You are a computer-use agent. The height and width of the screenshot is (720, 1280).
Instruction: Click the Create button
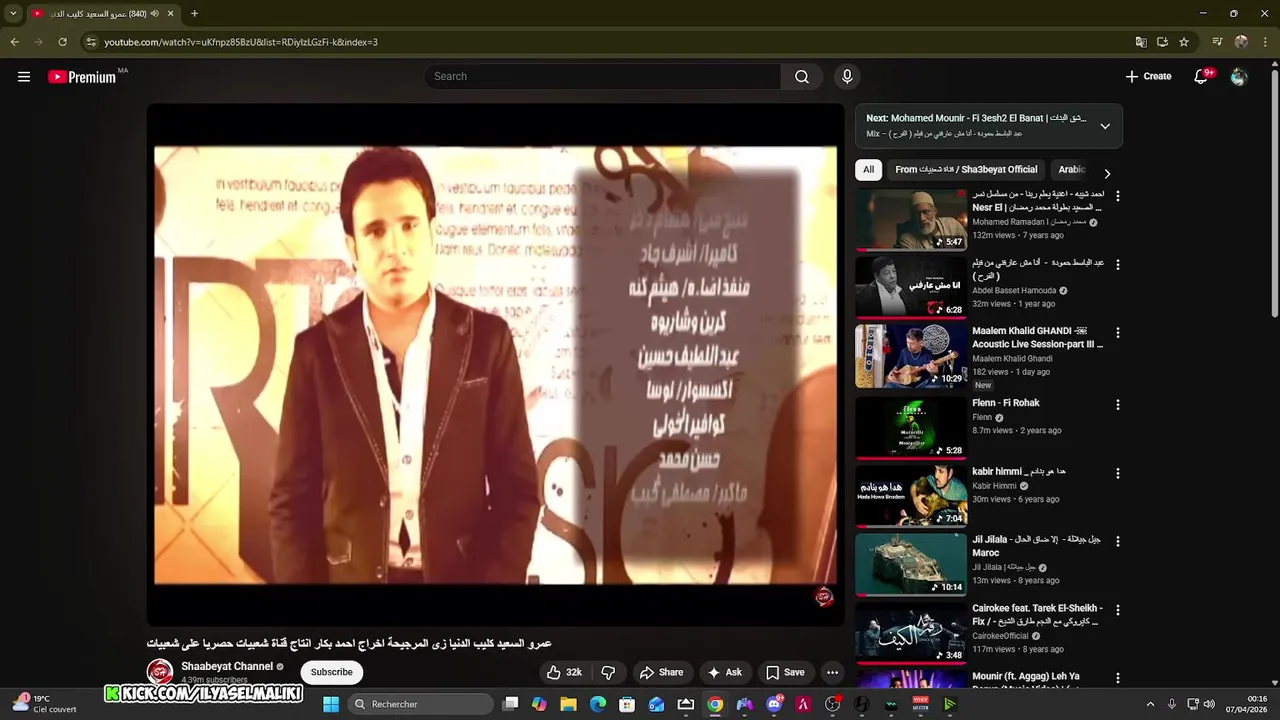coord(1148,77)
